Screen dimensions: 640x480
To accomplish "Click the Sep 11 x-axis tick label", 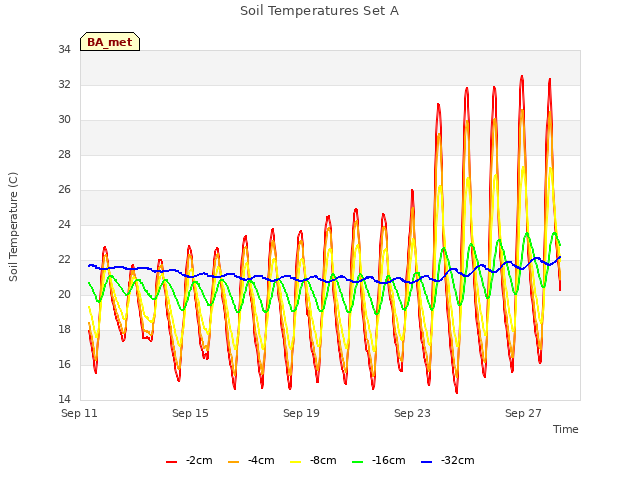I will point(79,413).
